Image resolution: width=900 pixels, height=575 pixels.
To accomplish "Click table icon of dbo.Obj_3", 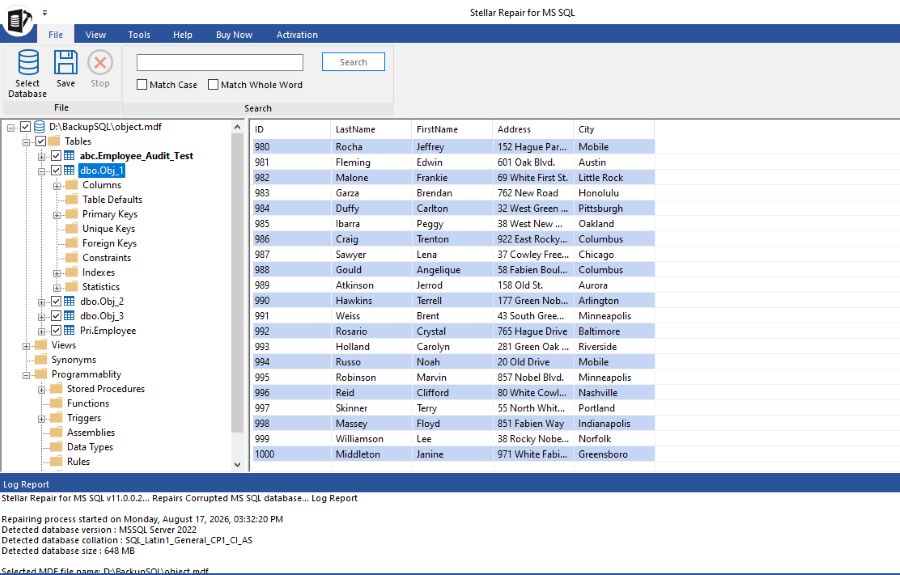I will 69,316.
